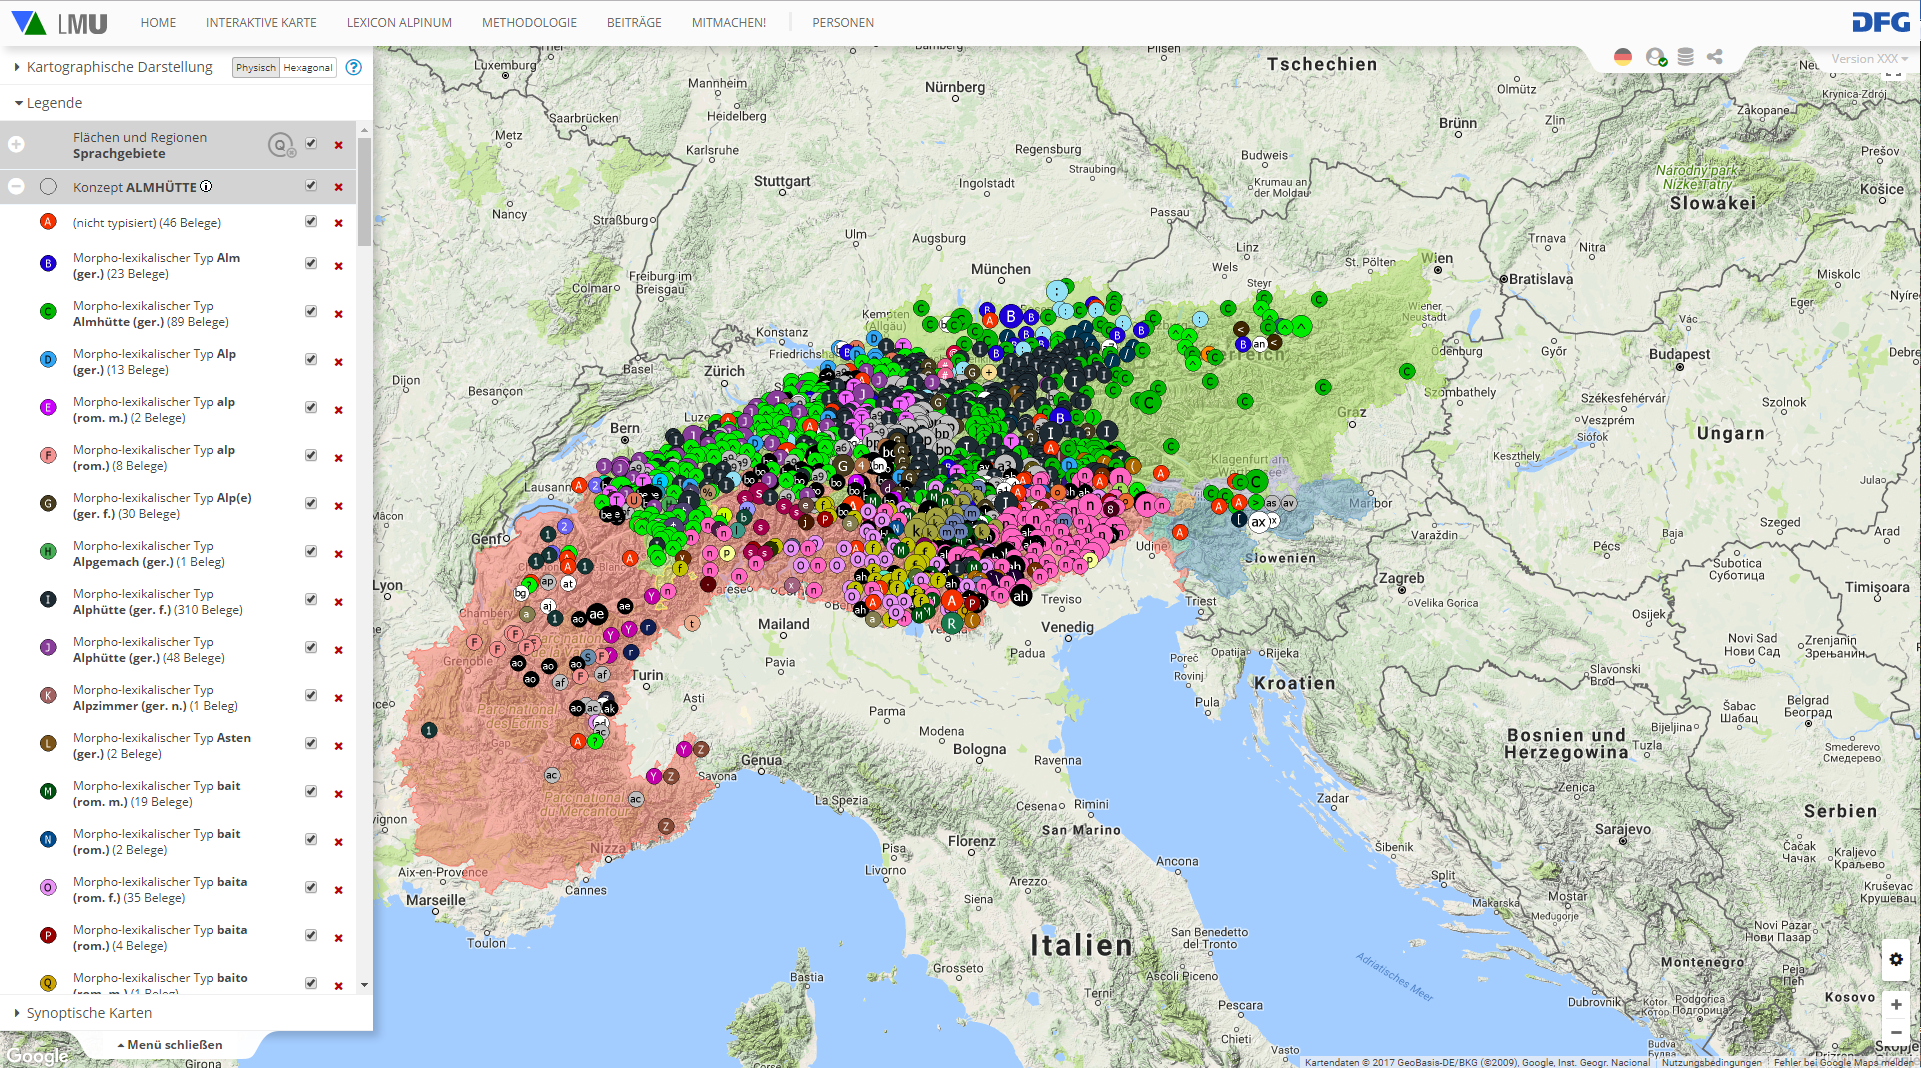Image resolution: width=1921 pixels, height=1068 pixels.
Task: Click the database stack icon
Action: pos(1685,57)
